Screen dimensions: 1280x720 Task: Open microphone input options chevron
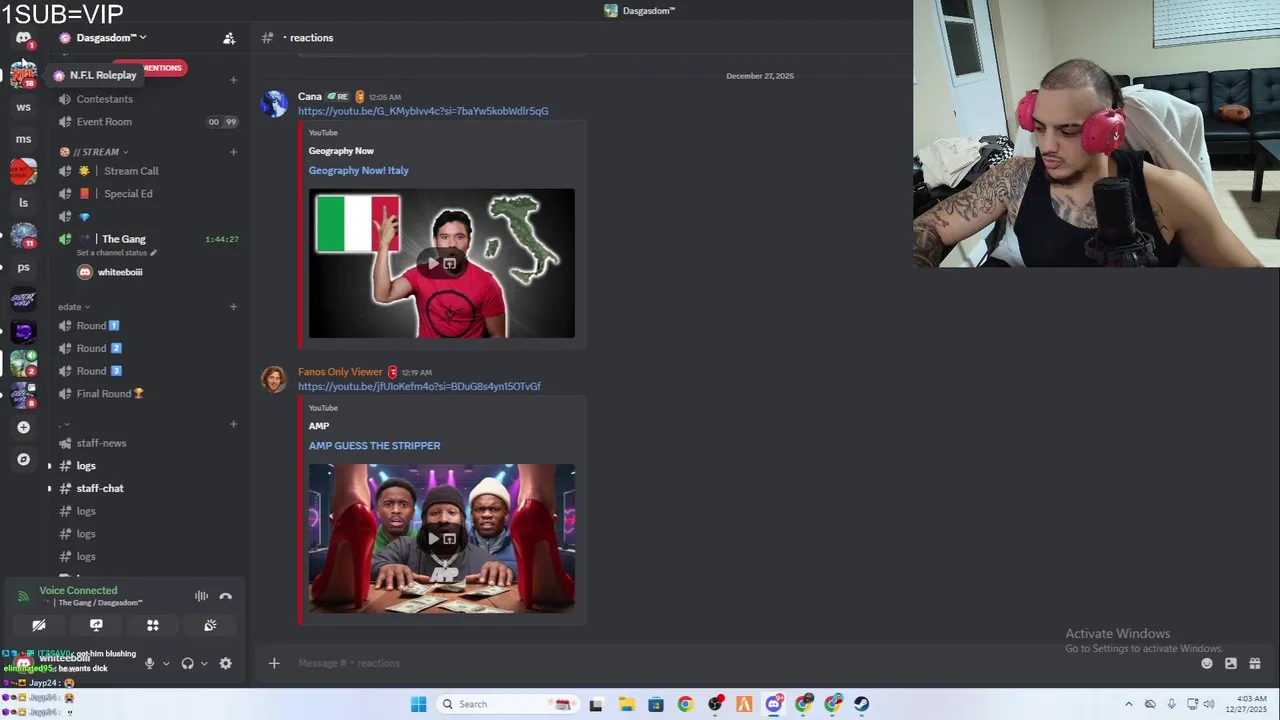(166, 663)
